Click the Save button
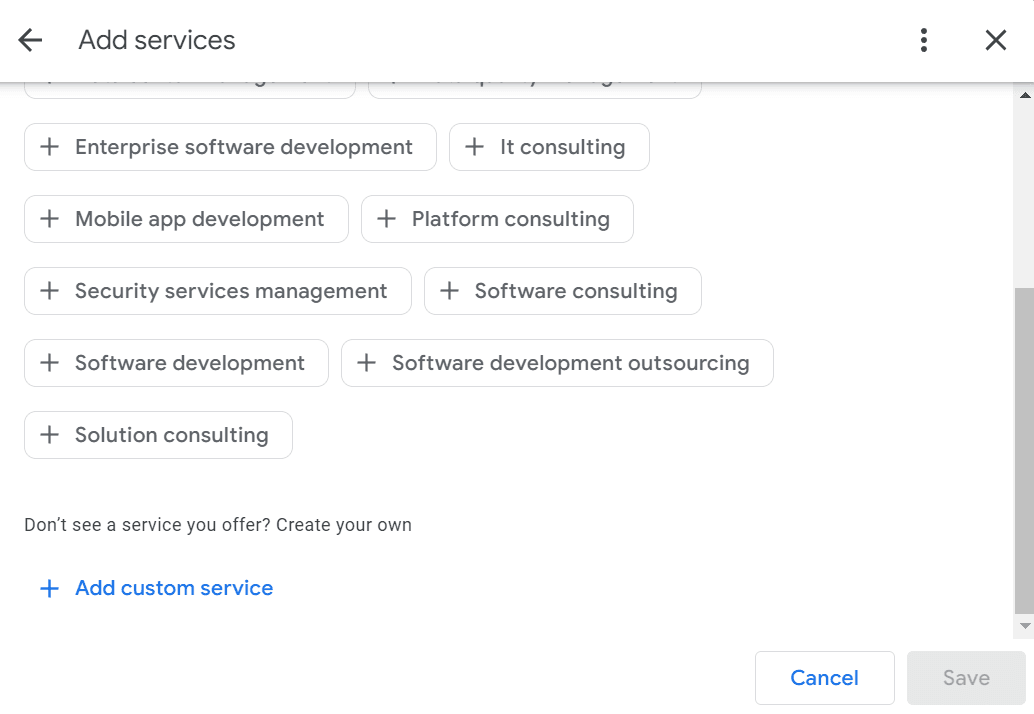1034x714 pixels. tap(965, 678)
